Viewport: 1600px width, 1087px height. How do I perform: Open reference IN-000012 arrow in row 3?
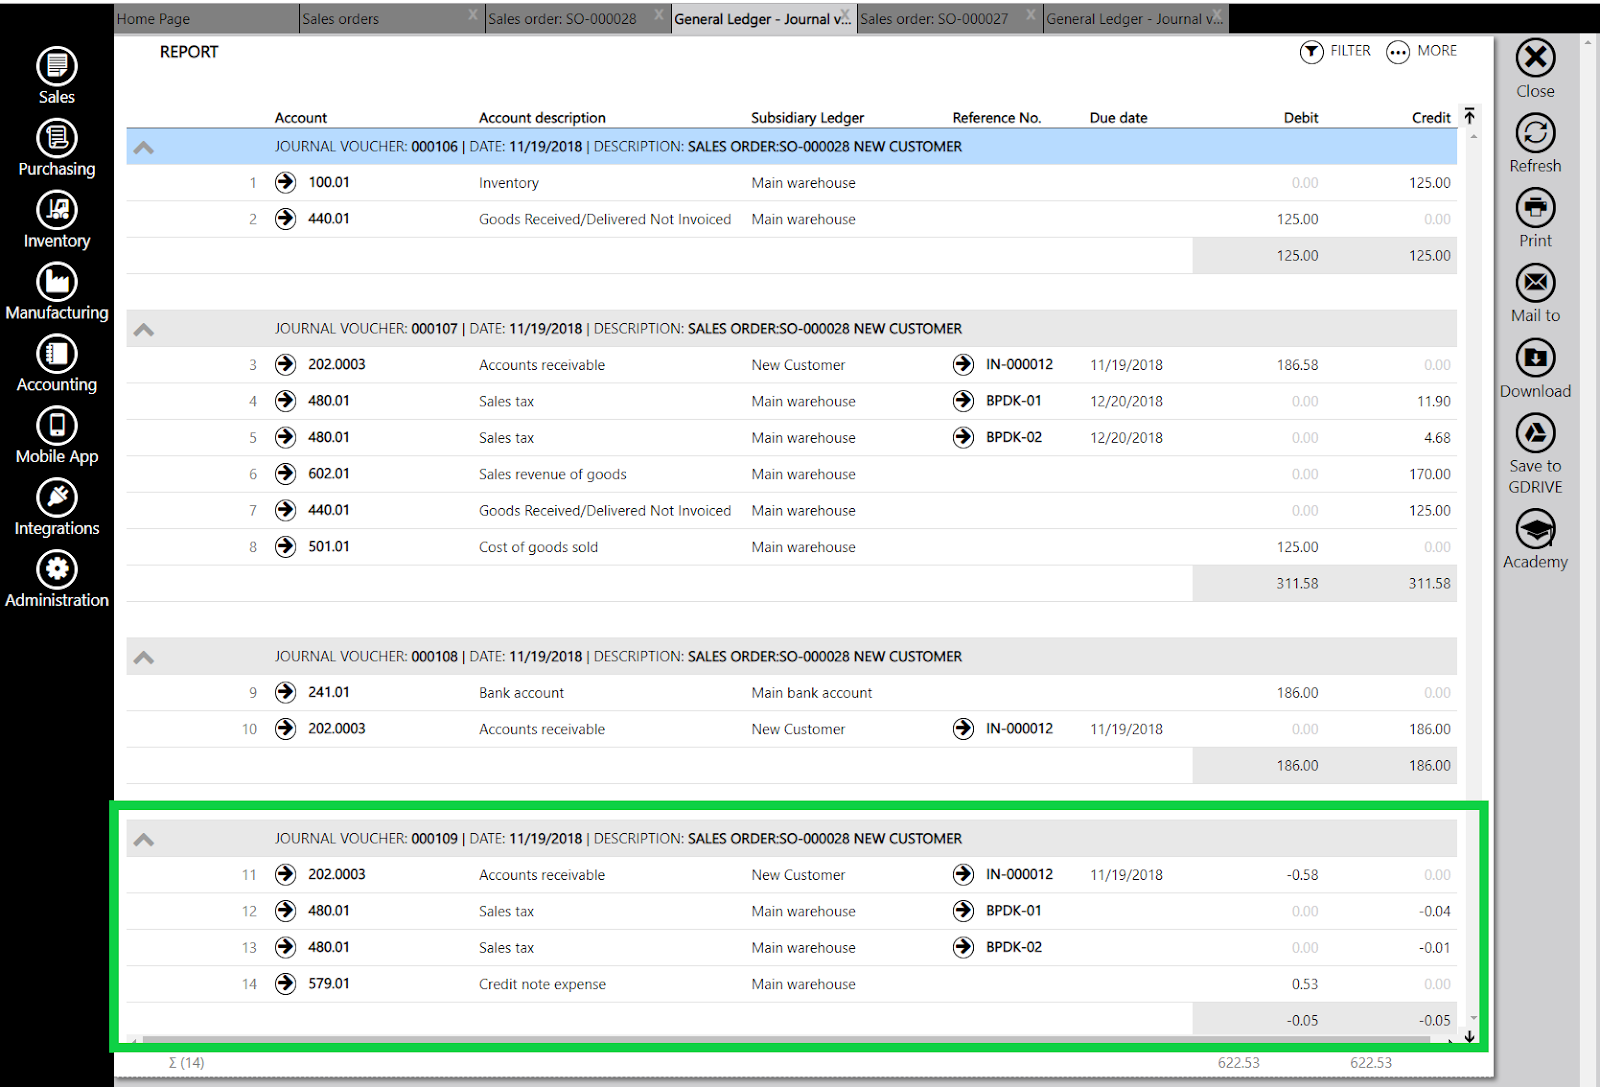coord(963,364)
